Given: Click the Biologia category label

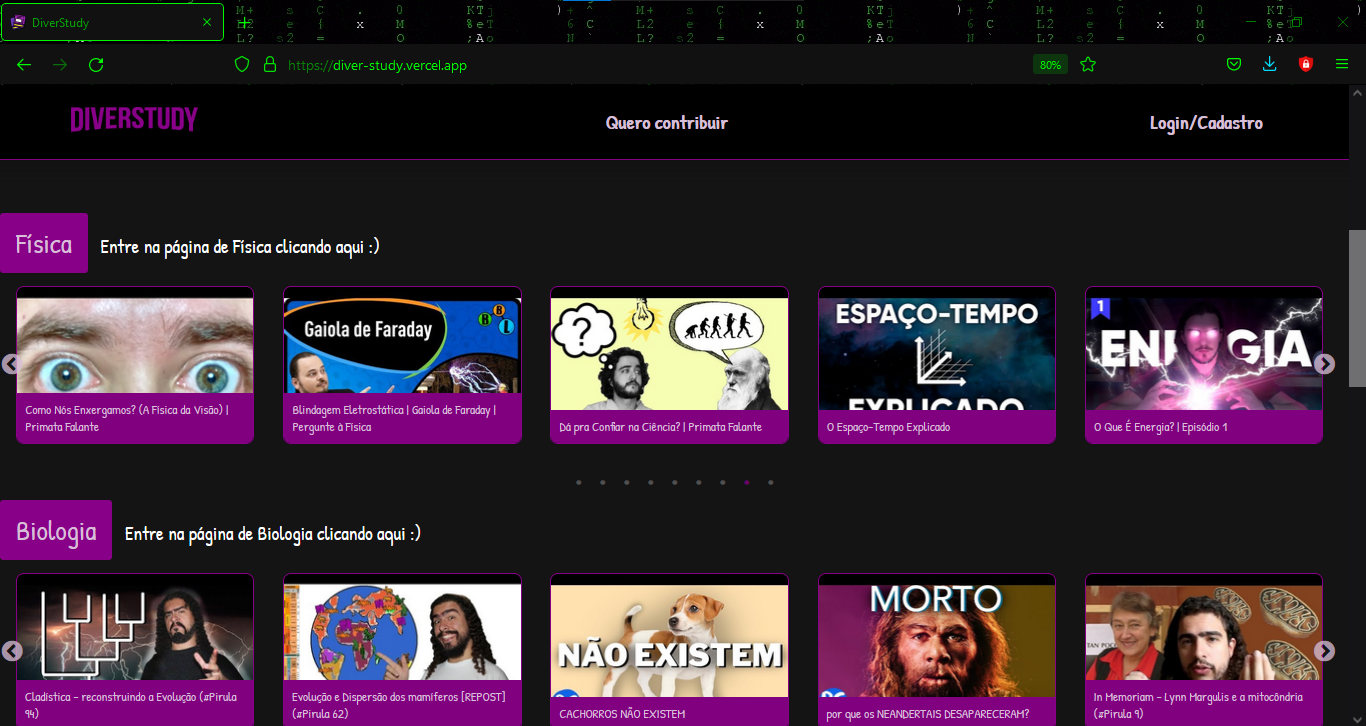Looking at the screenshot, I should click(56, 530).
